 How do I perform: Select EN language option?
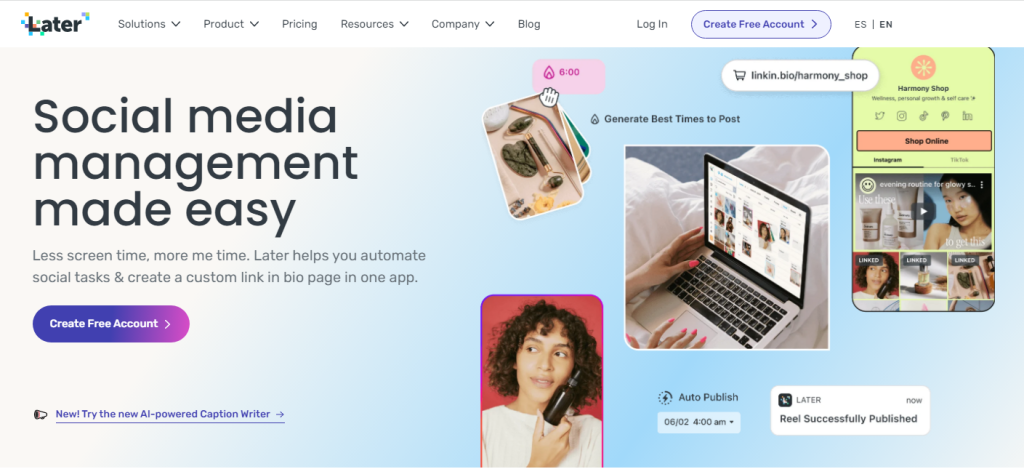[x=886, y=24]
